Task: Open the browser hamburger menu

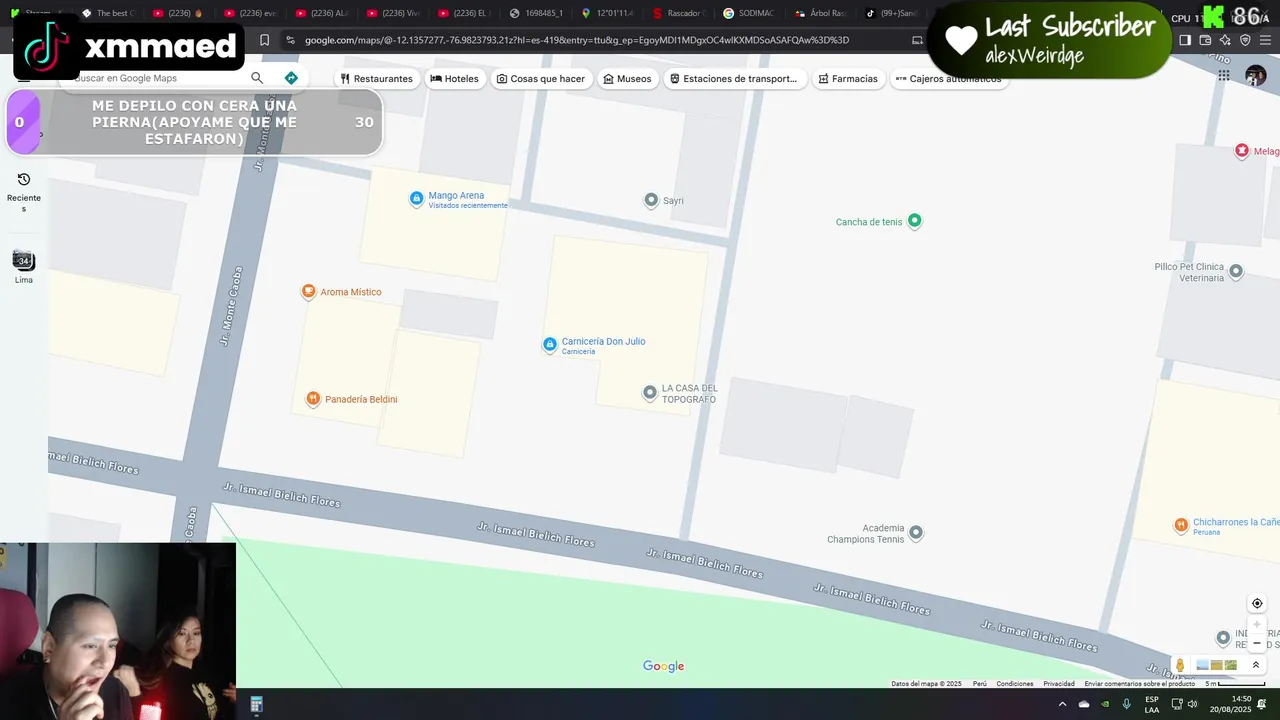Action: tap(1265, 40)
